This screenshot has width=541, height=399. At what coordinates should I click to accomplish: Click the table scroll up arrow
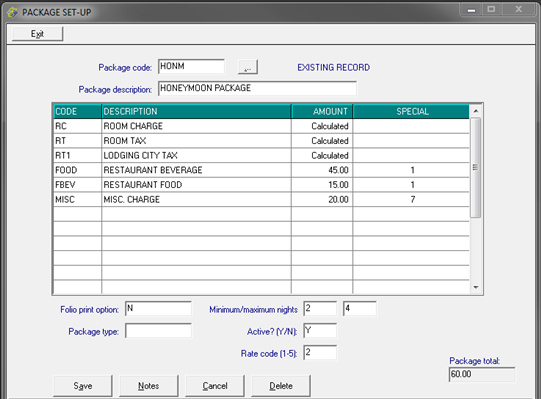476,111
